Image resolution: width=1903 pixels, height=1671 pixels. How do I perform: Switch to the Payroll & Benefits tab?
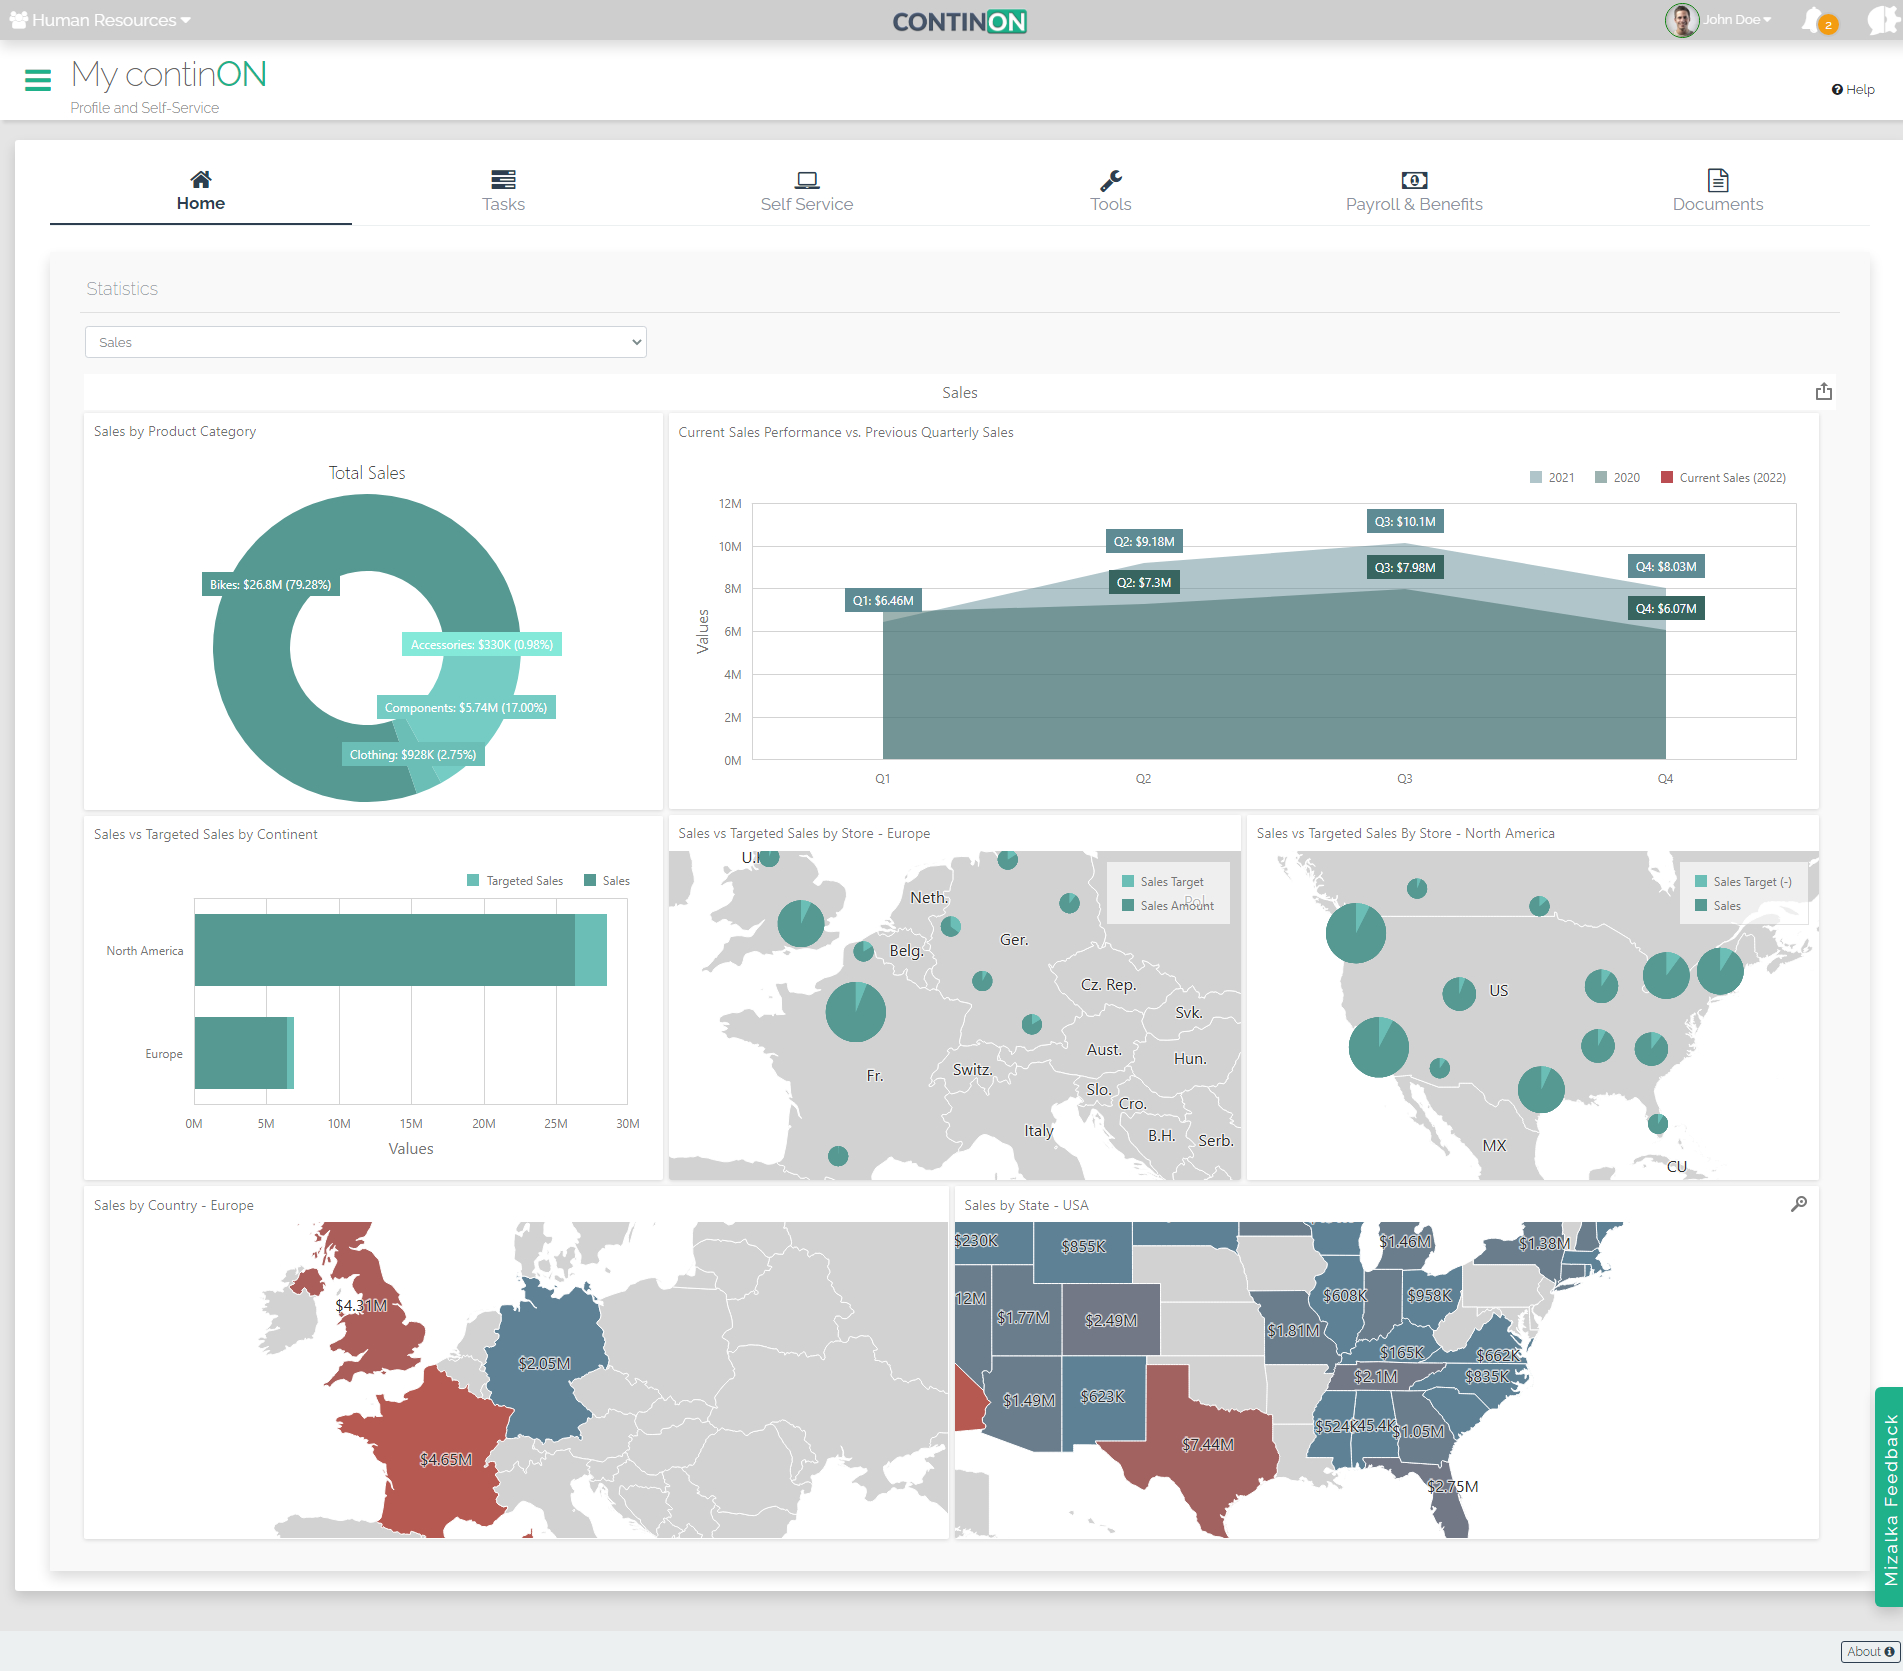[x=1413, y=191]
